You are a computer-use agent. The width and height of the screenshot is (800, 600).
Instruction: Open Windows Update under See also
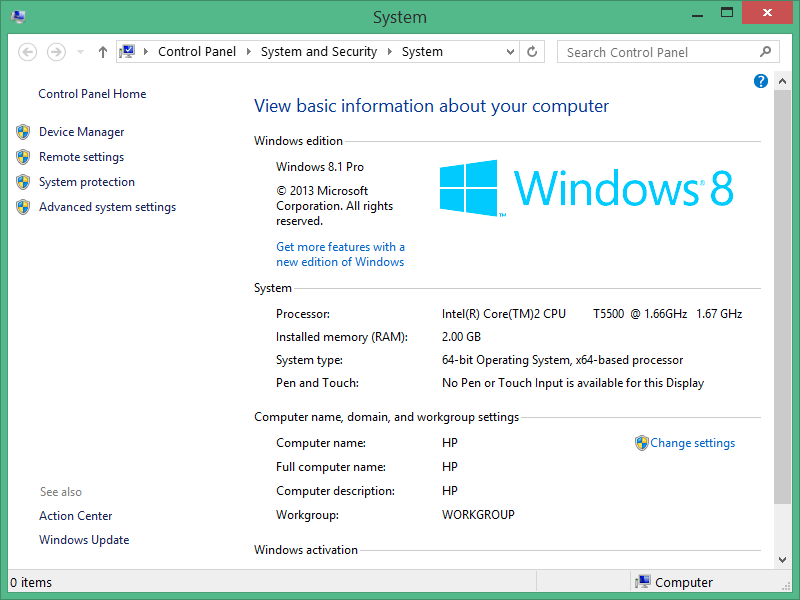[84, 540]
